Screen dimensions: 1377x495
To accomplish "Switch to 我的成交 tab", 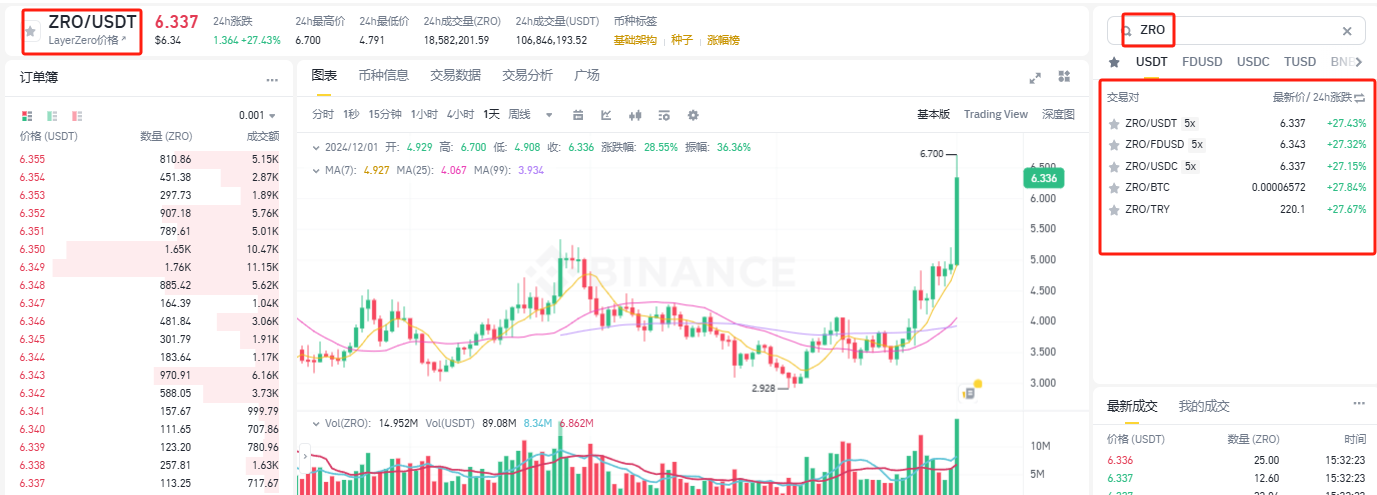I will click(x=1204, y=406).
